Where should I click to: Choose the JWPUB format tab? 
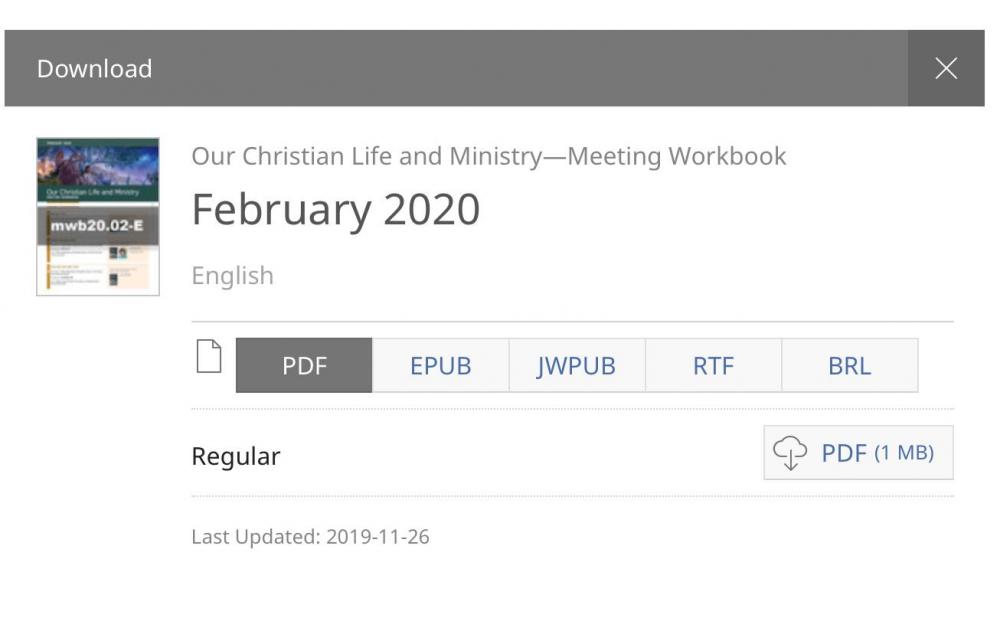click(576, 366)
